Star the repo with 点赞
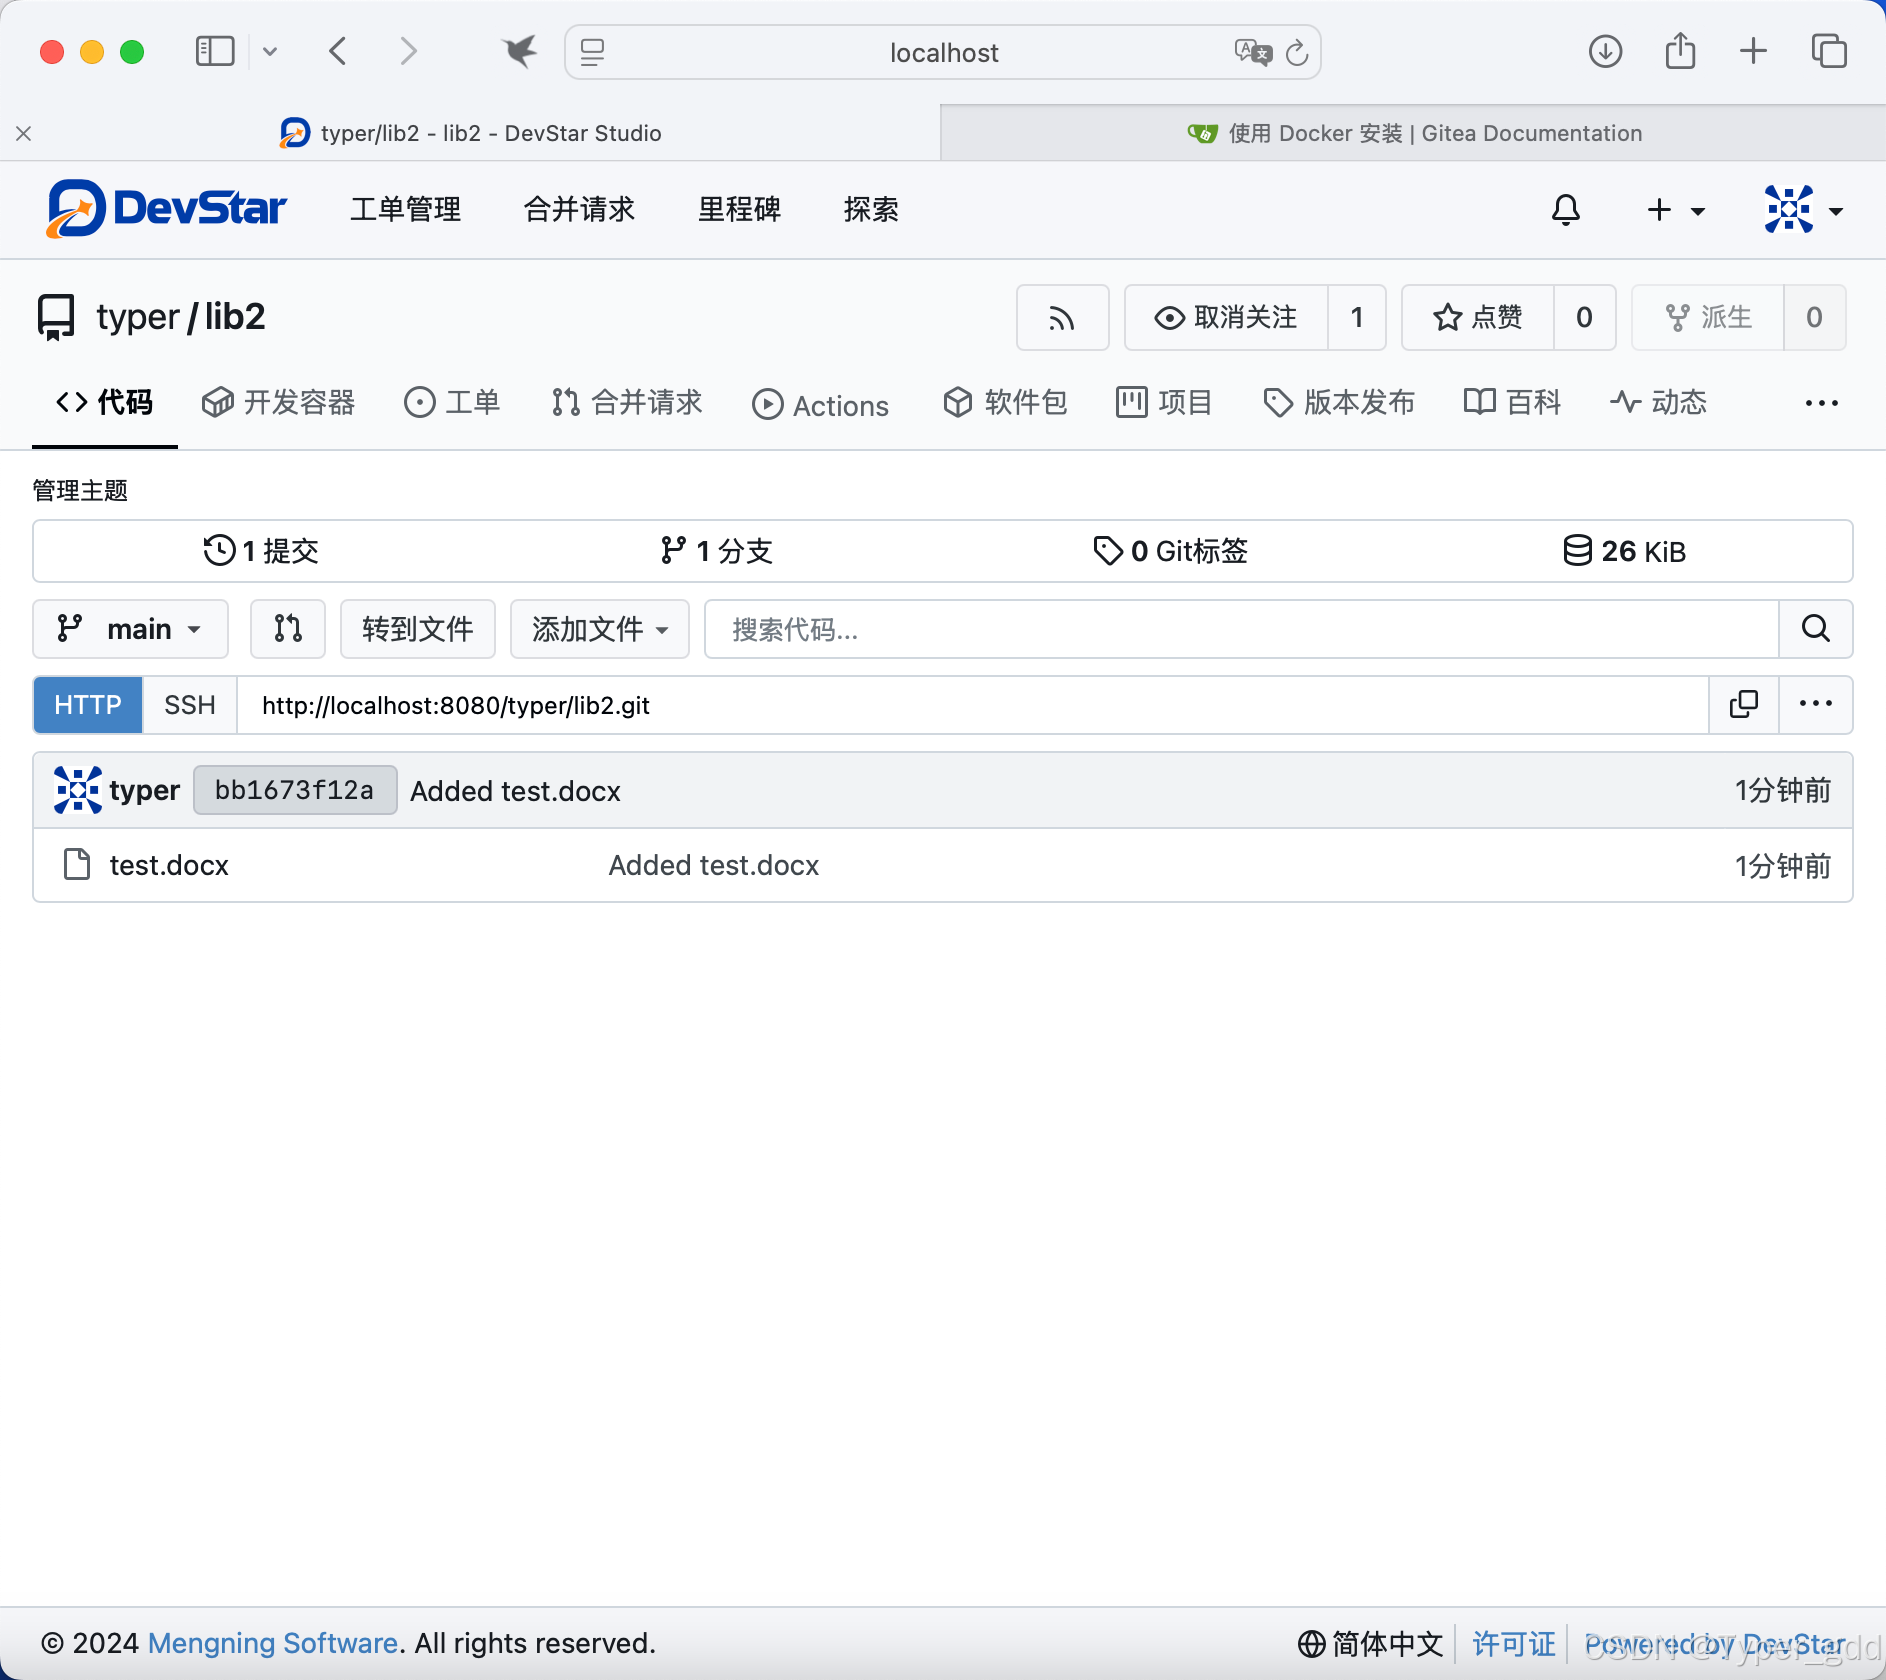This screenshot has height=1680, width=1886. tap(1477, 318)
